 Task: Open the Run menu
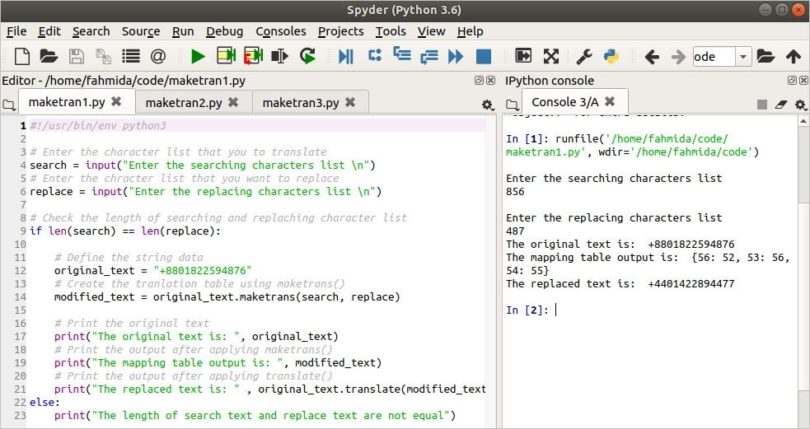click(x=183, y=32)
